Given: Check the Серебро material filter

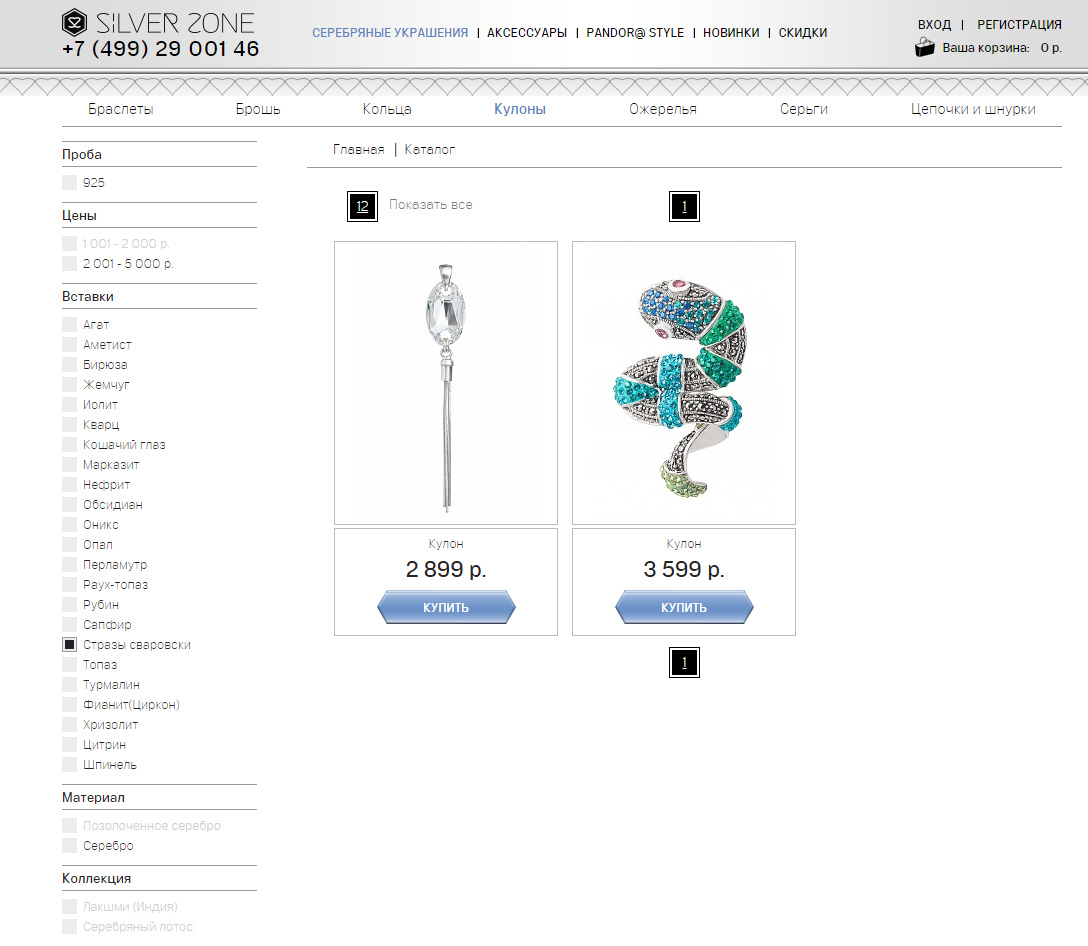Looking at the screenshot, I should 69,845.
